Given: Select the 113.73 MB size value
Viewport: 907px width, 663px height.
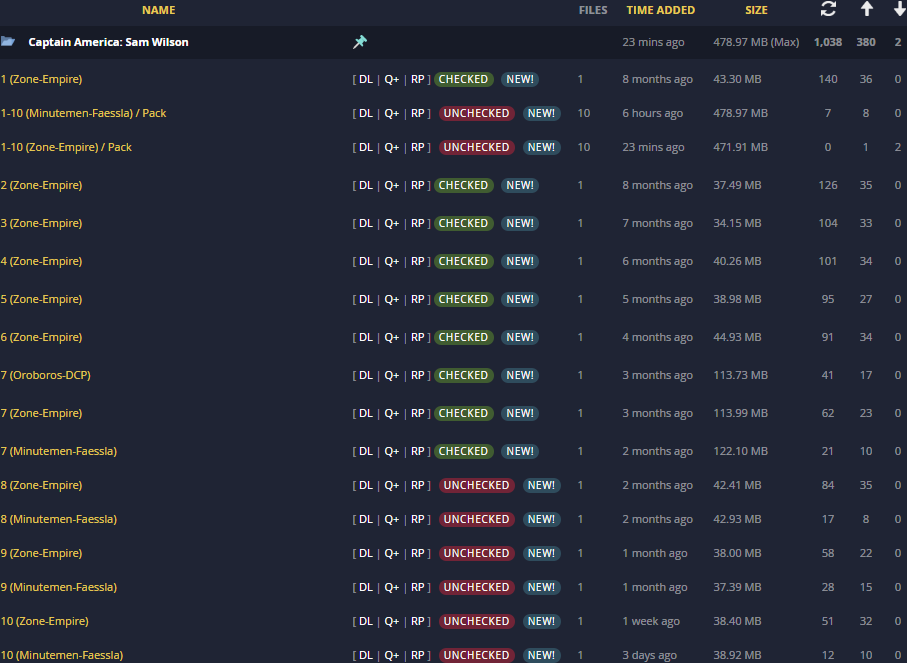Looking at the screenshot, I should point(740,375).
